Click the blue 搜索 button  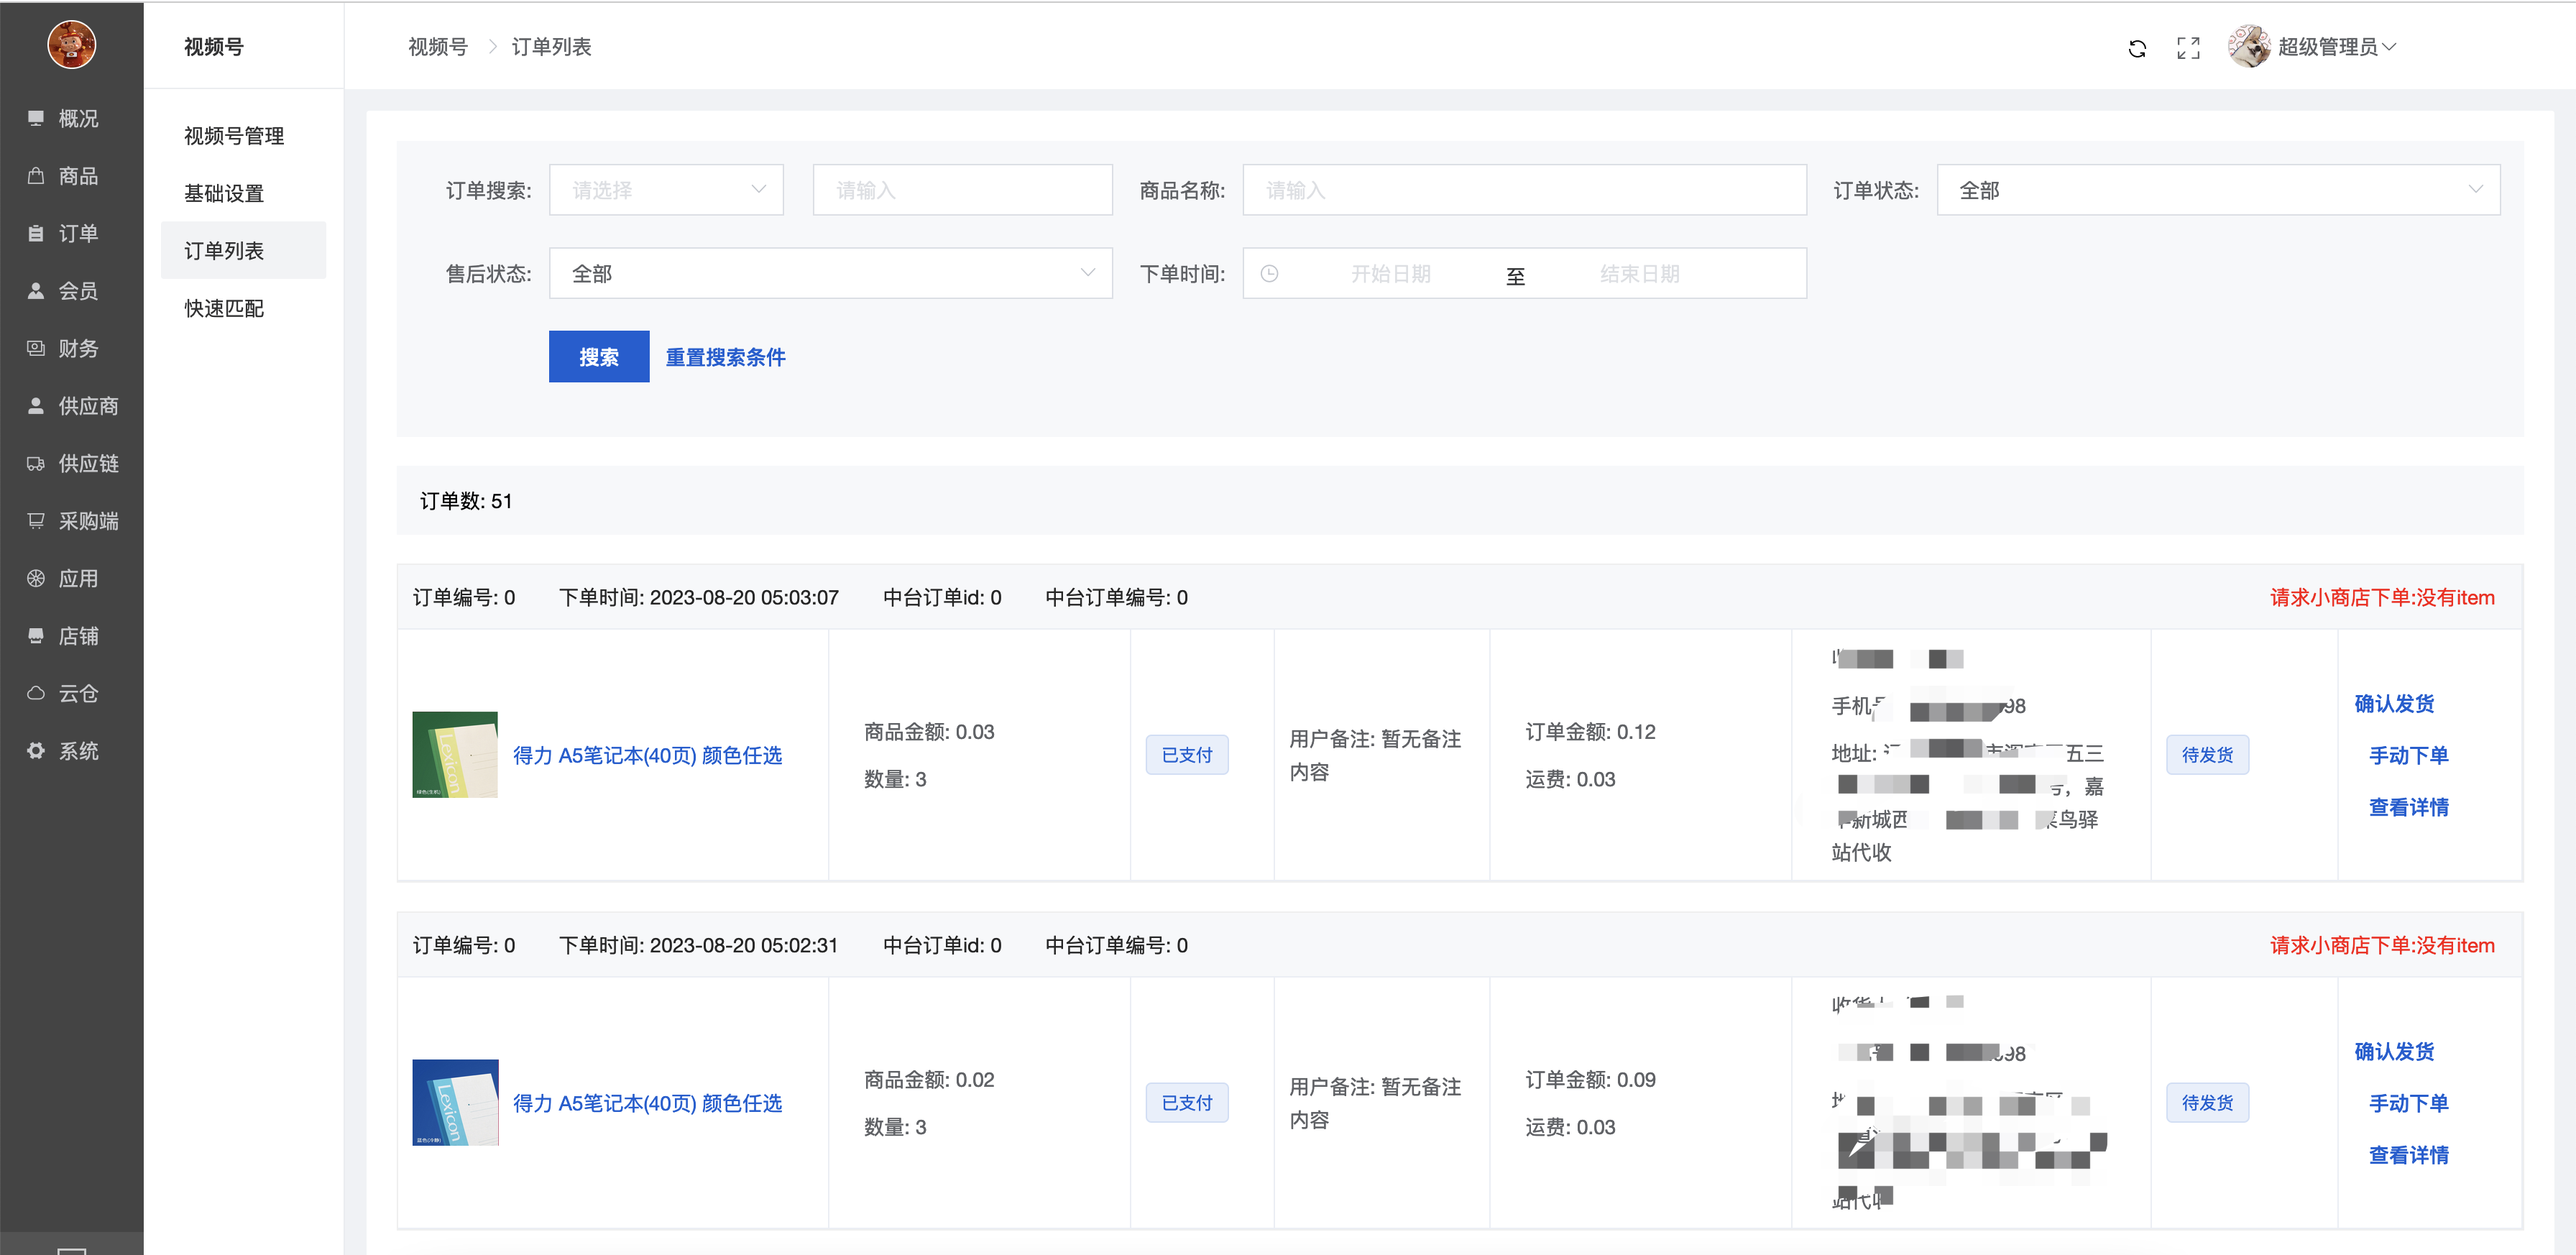point(598,357)
